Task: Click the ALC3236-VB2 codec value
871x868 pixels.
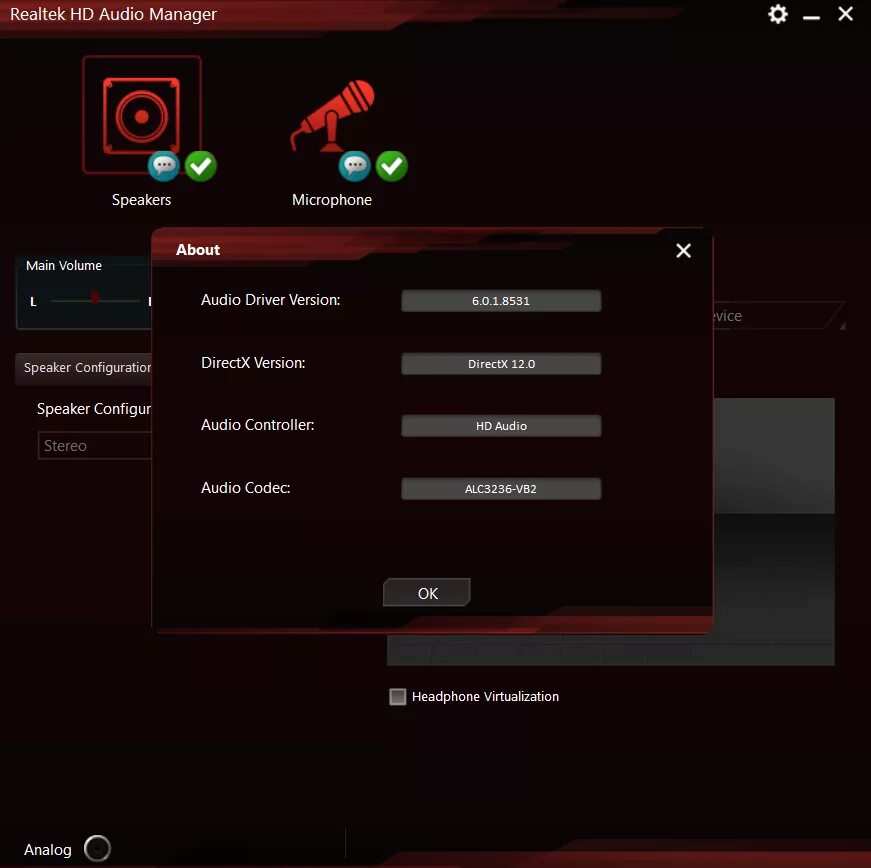Action: 501,489
